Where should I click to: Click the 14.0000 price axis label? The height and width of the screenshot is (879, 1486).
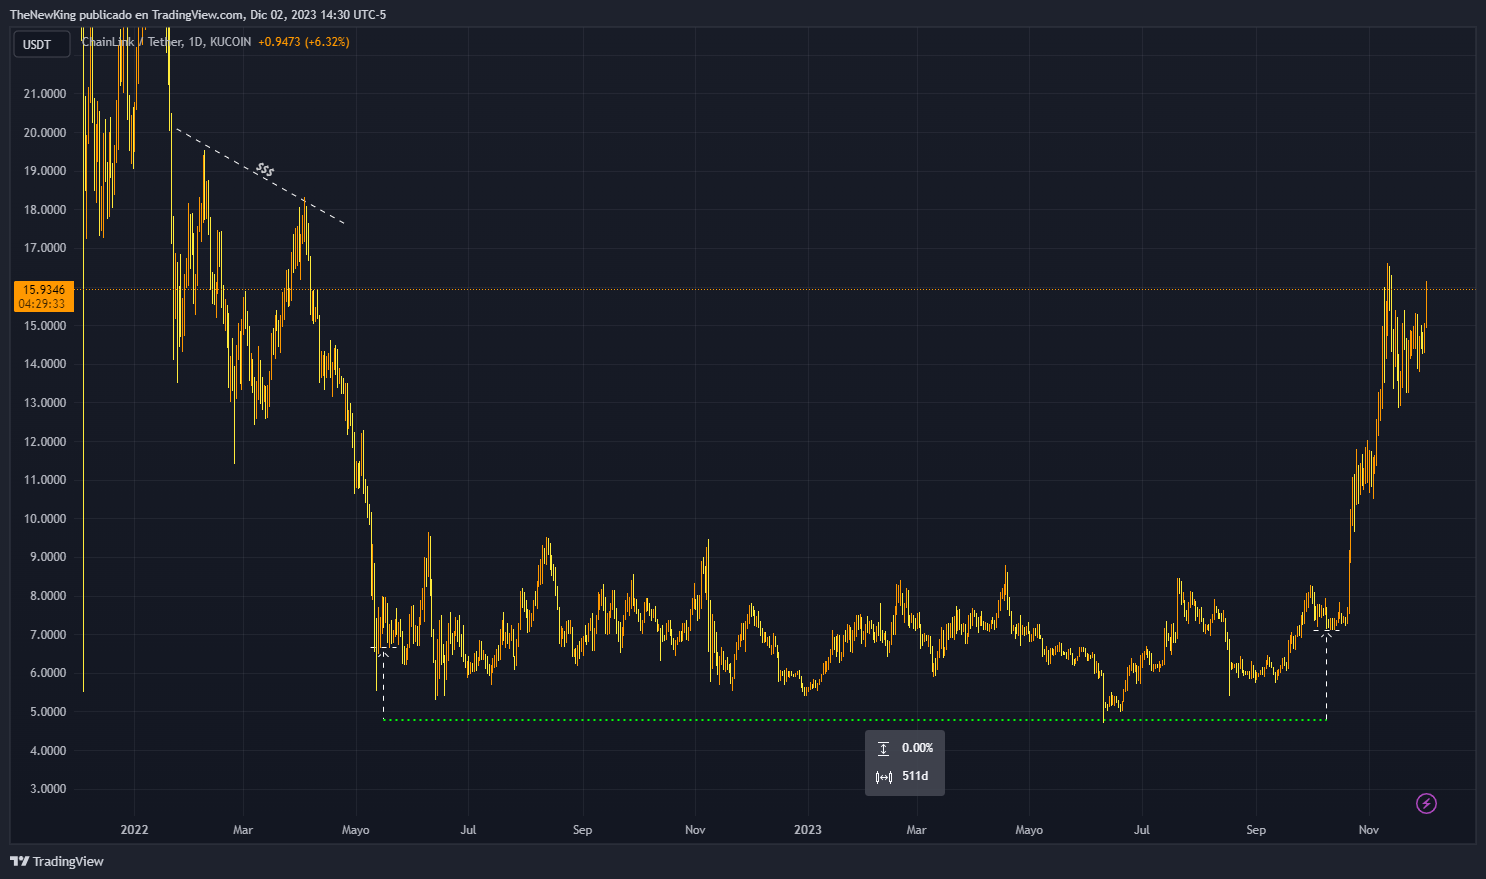point(44,364)
